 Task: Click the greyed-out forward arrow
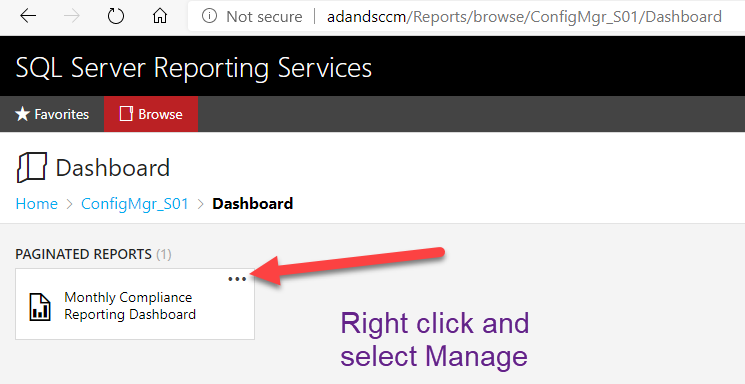coord(72,17)
